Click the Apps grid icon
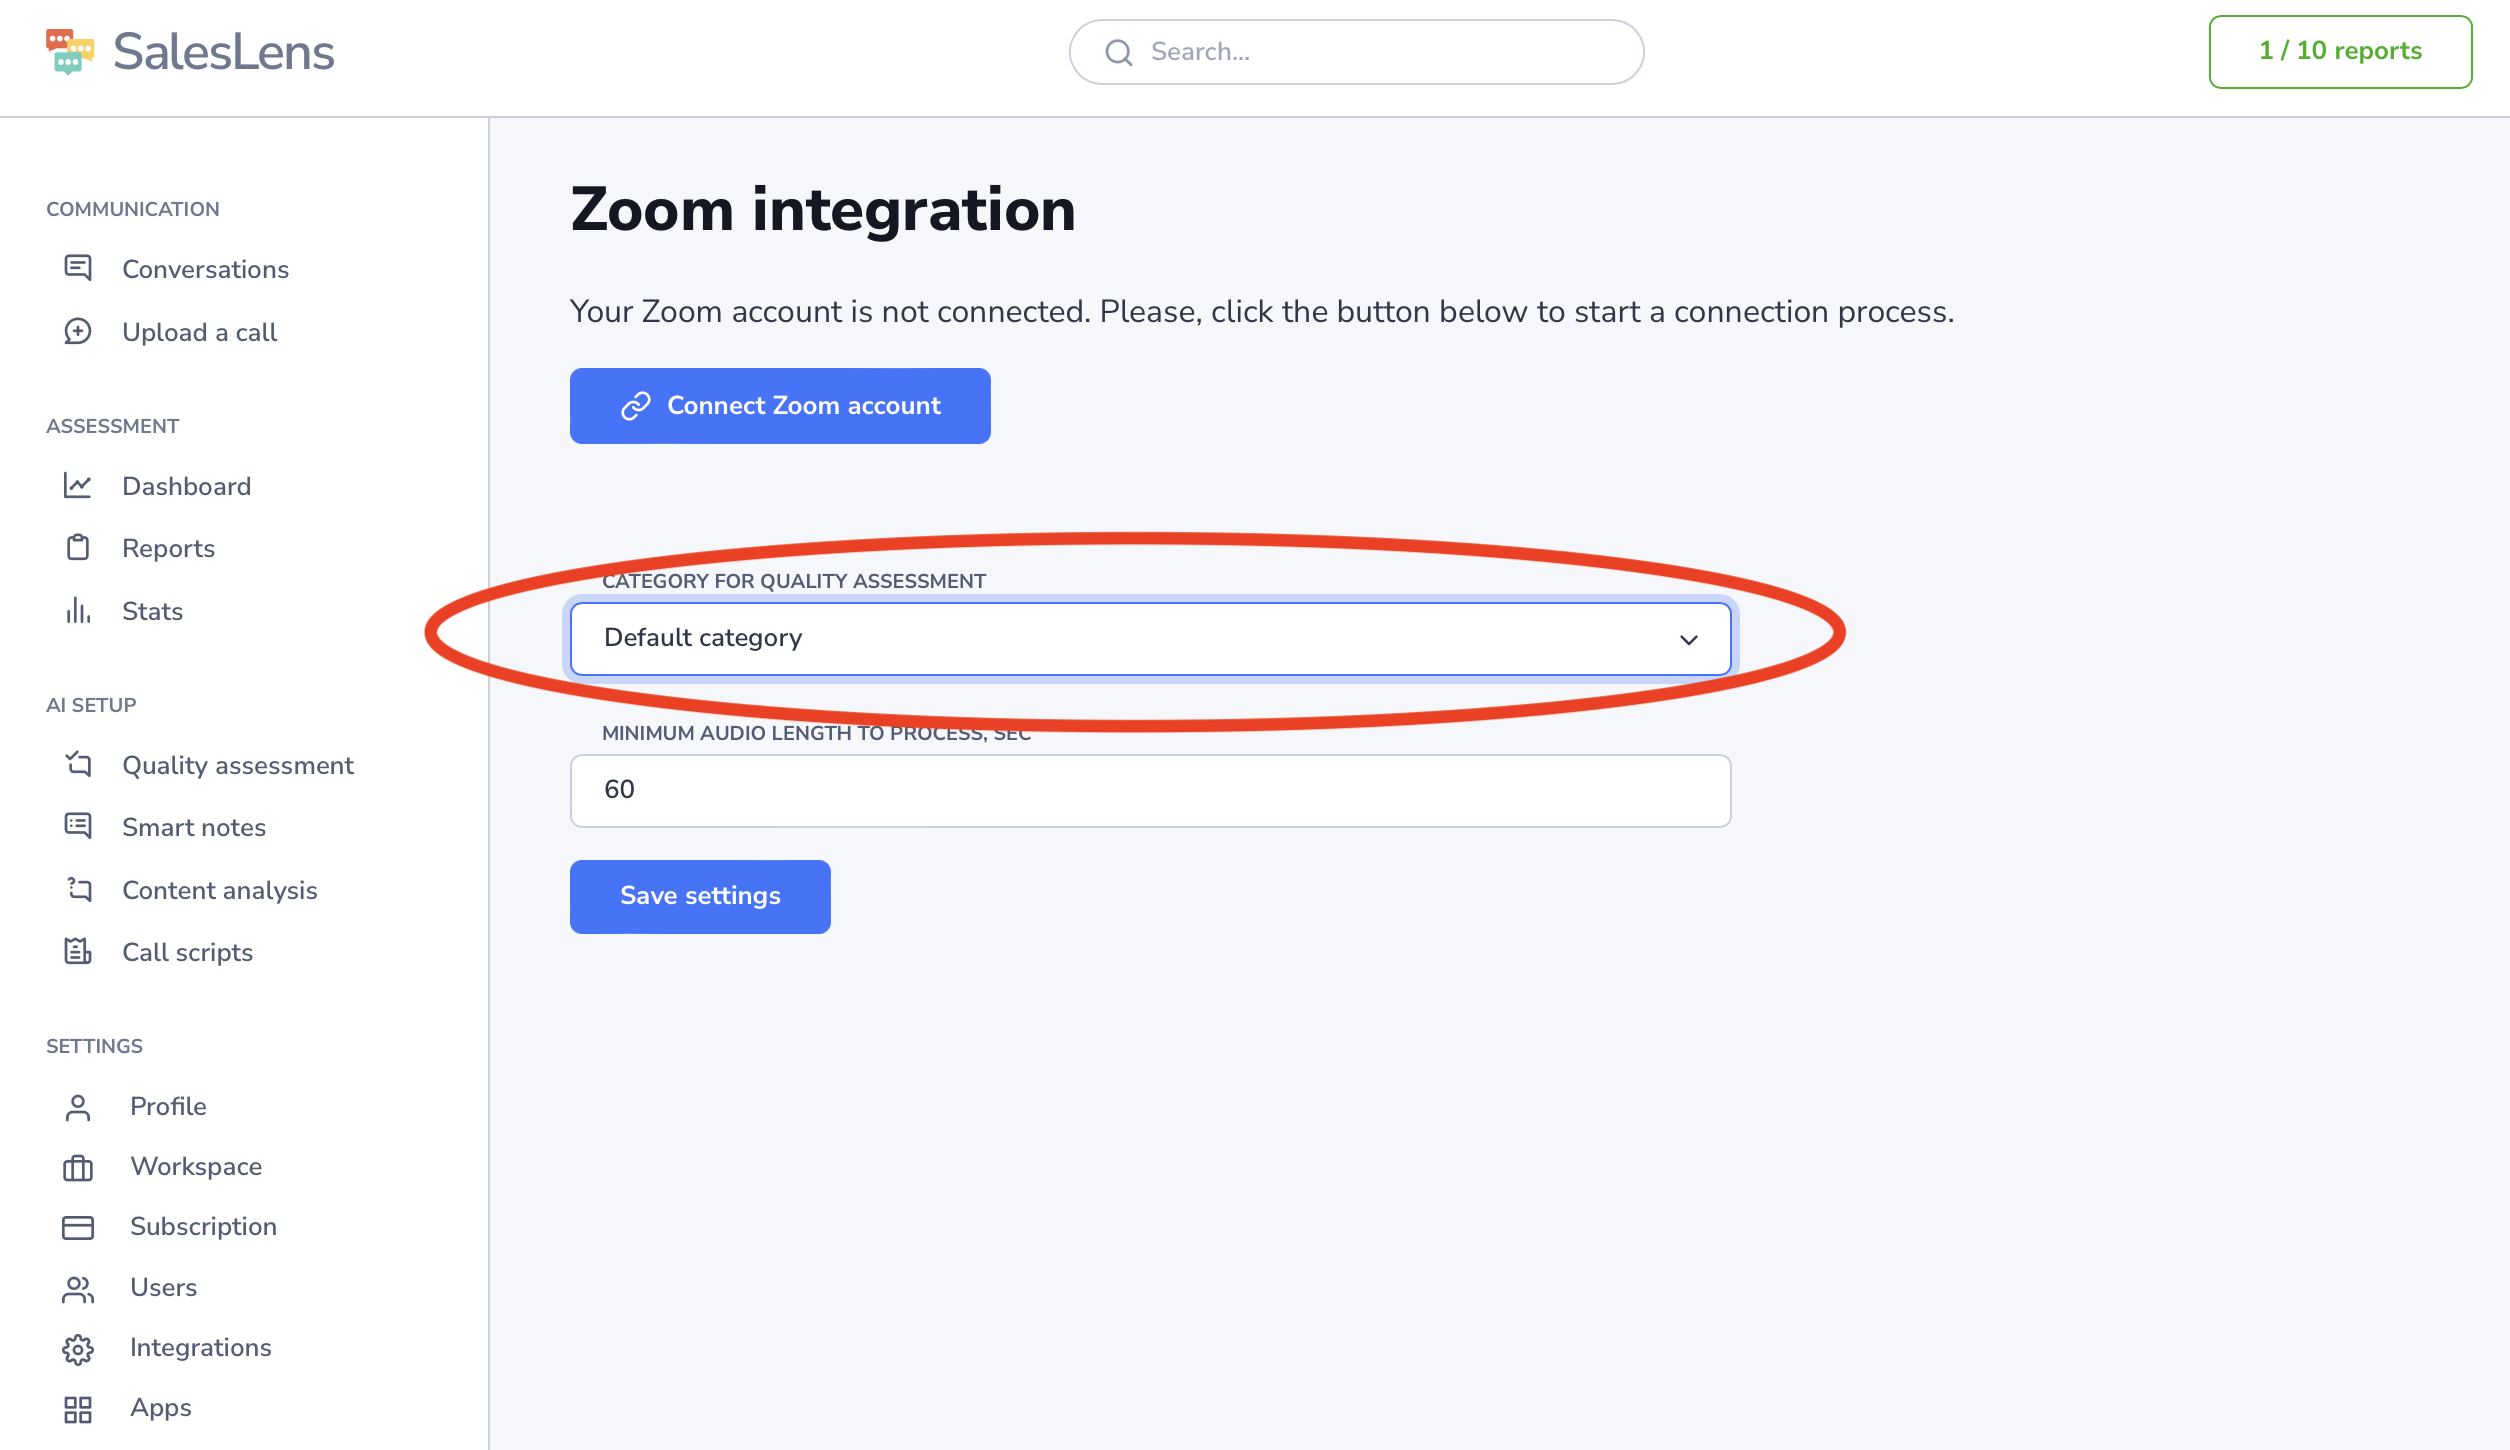Viewport: 2510px width, 1450px height. click(78, 1409)
